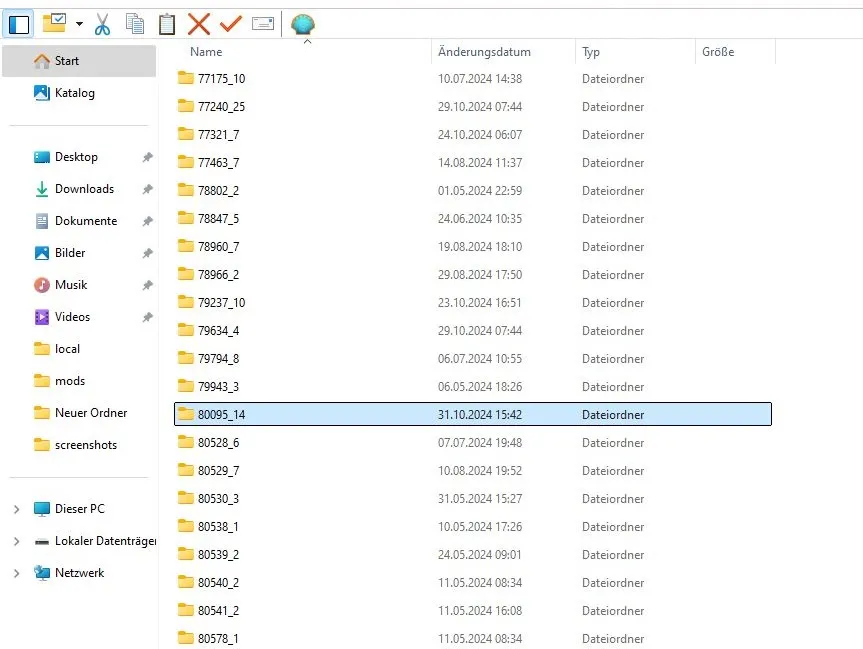Screen dimensions: 863x649
Task: Toggle the navigation pane button
Action: pyautogui.click(x=19, y=23)
